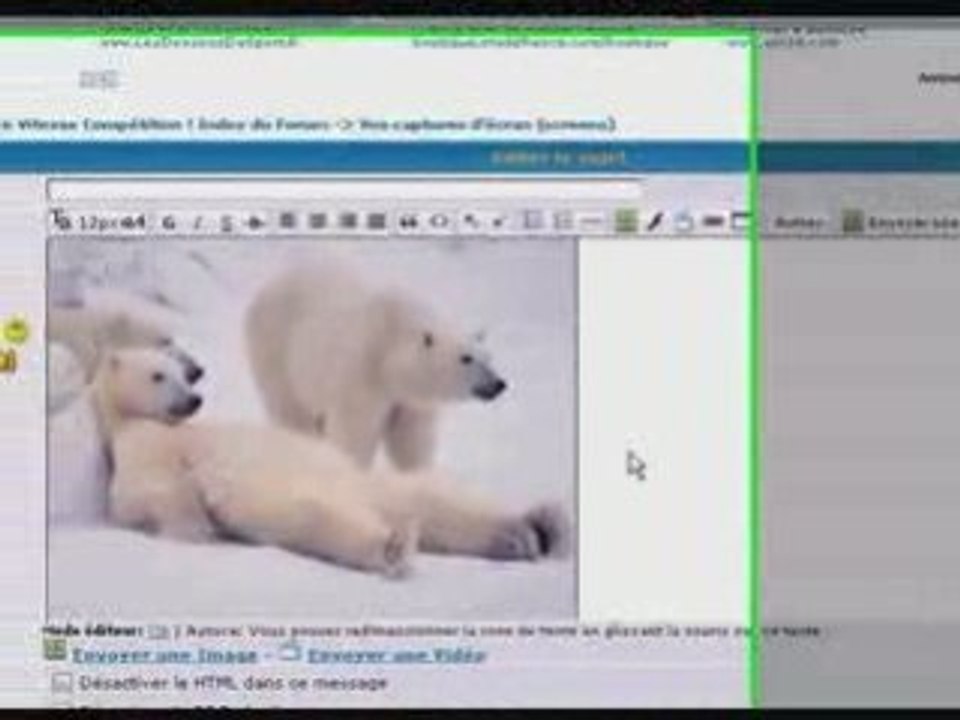Open the Envoyer une Image link
This screenshot has height=720, width=960.
(x=165, y=655)
